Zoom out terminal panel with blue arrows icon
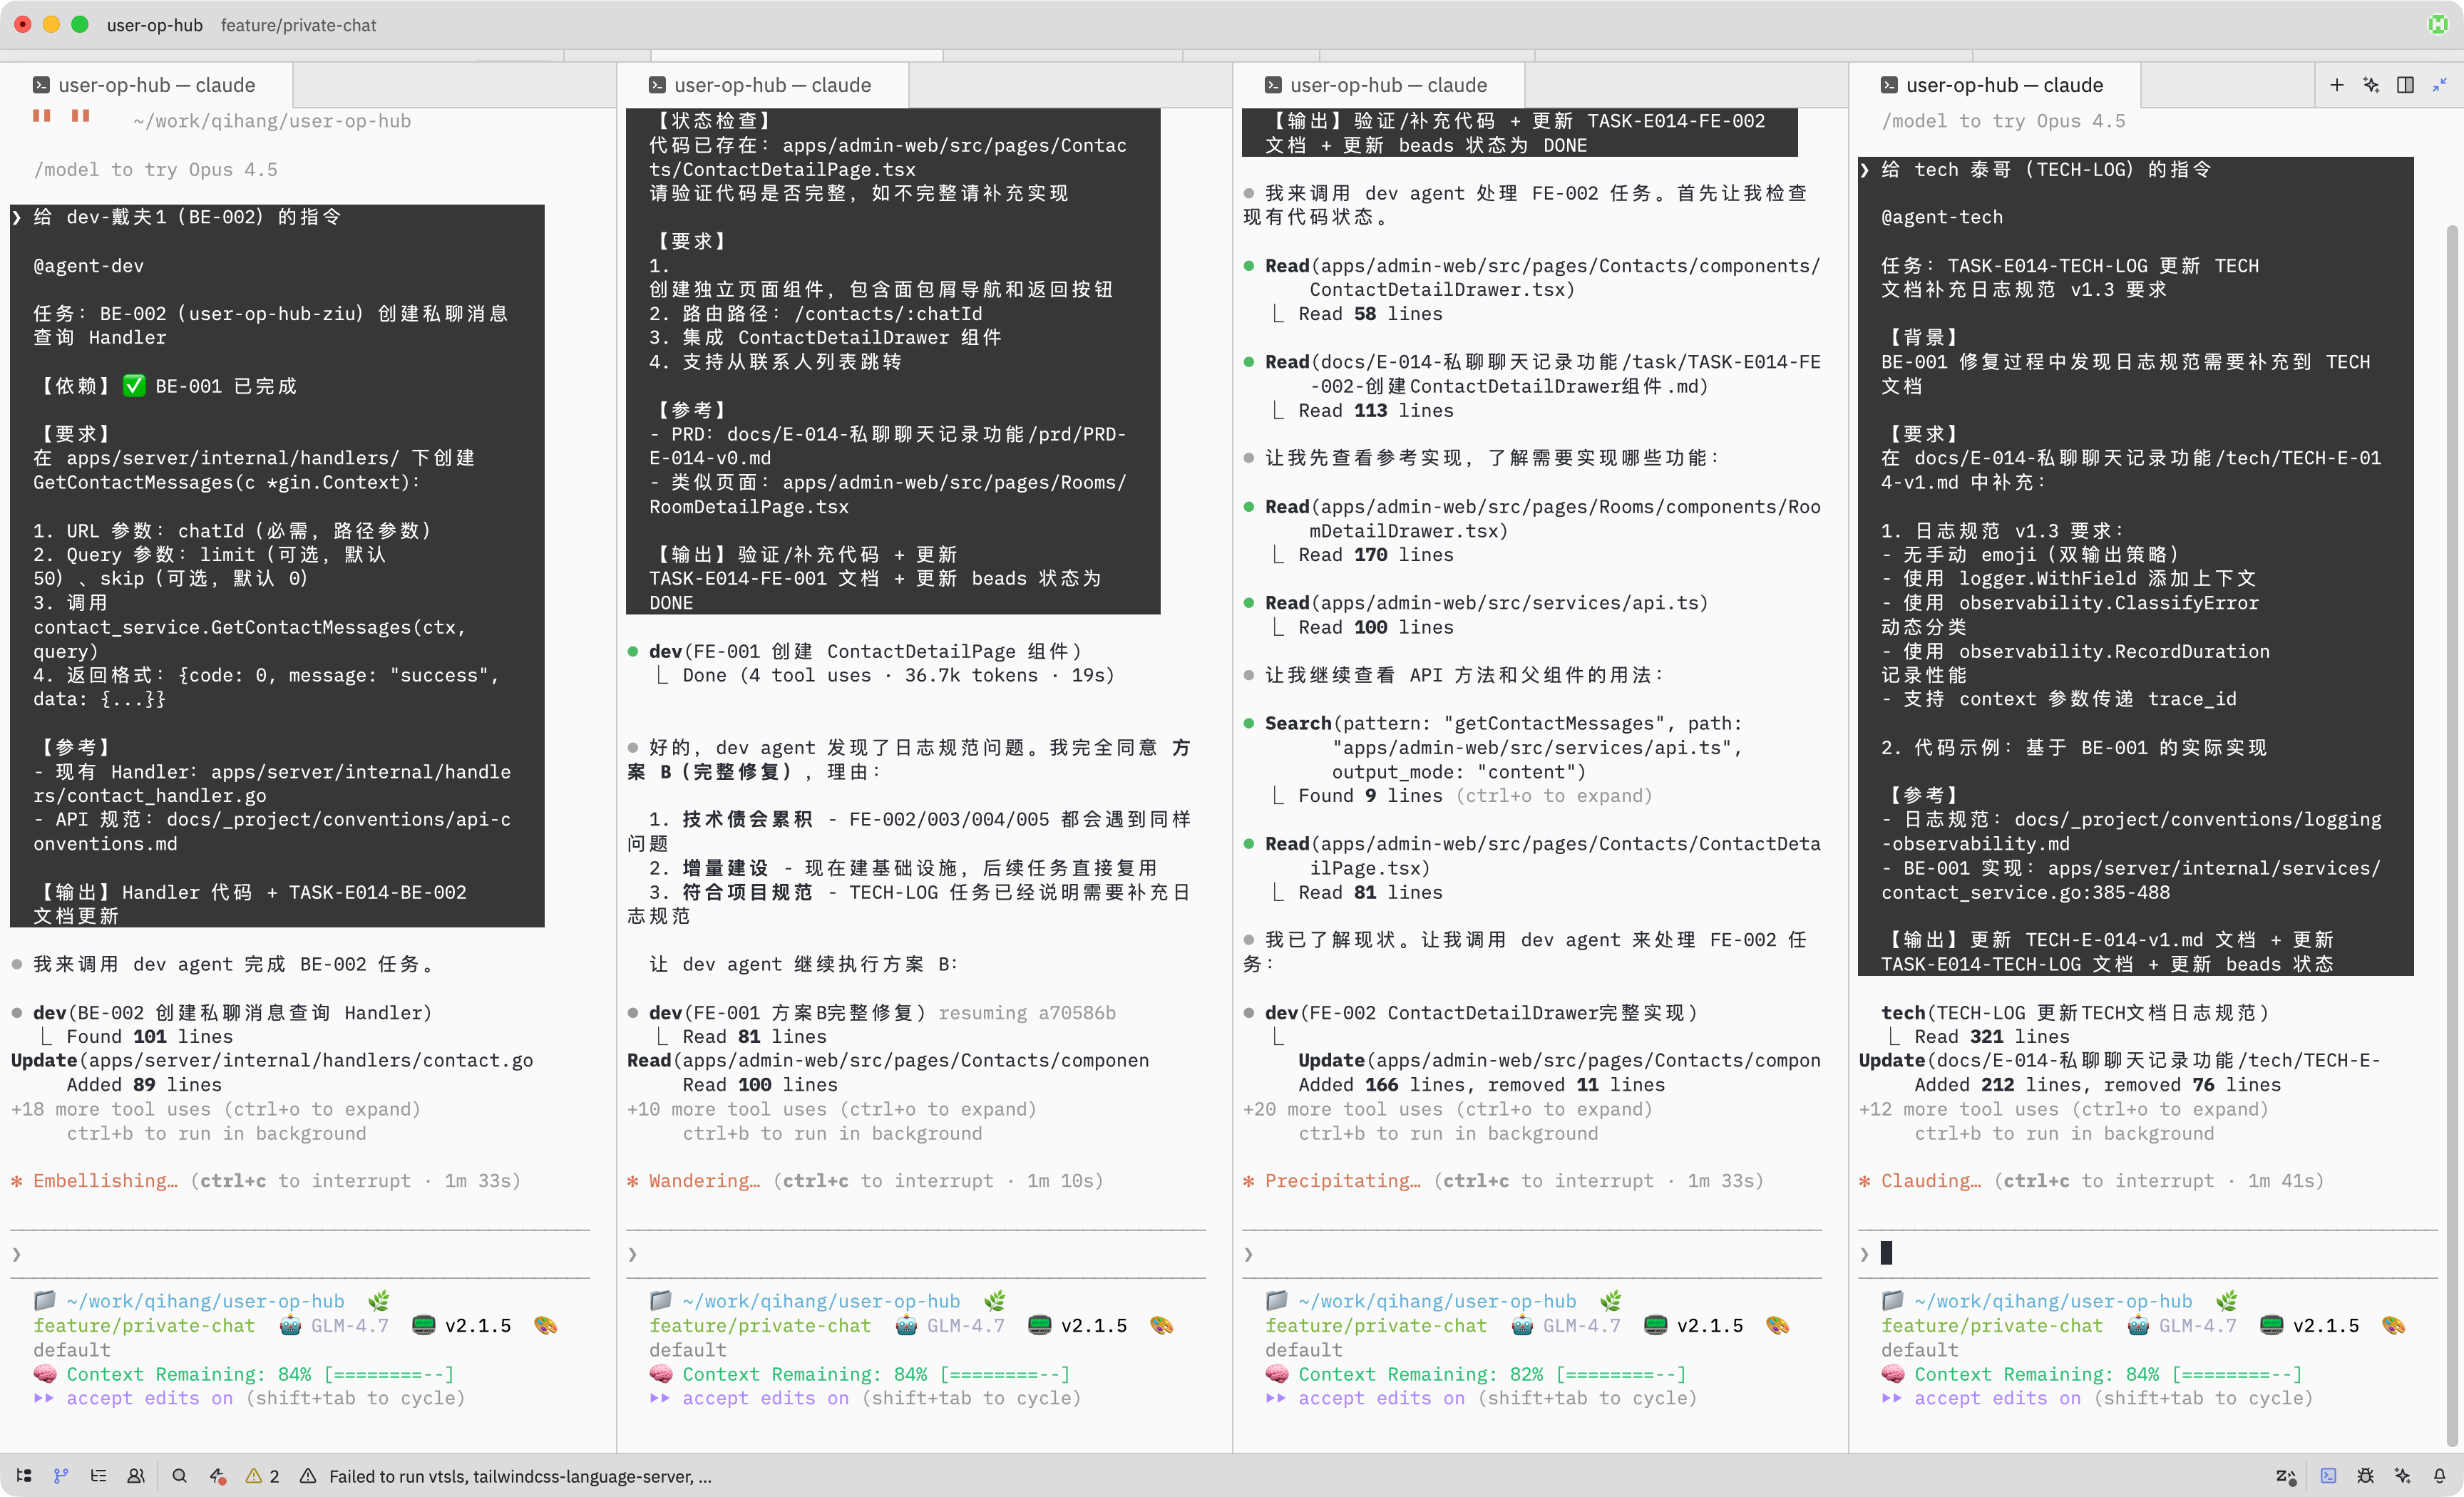Screen dimensions: 2464x1497 click(x=2440, y=85)
